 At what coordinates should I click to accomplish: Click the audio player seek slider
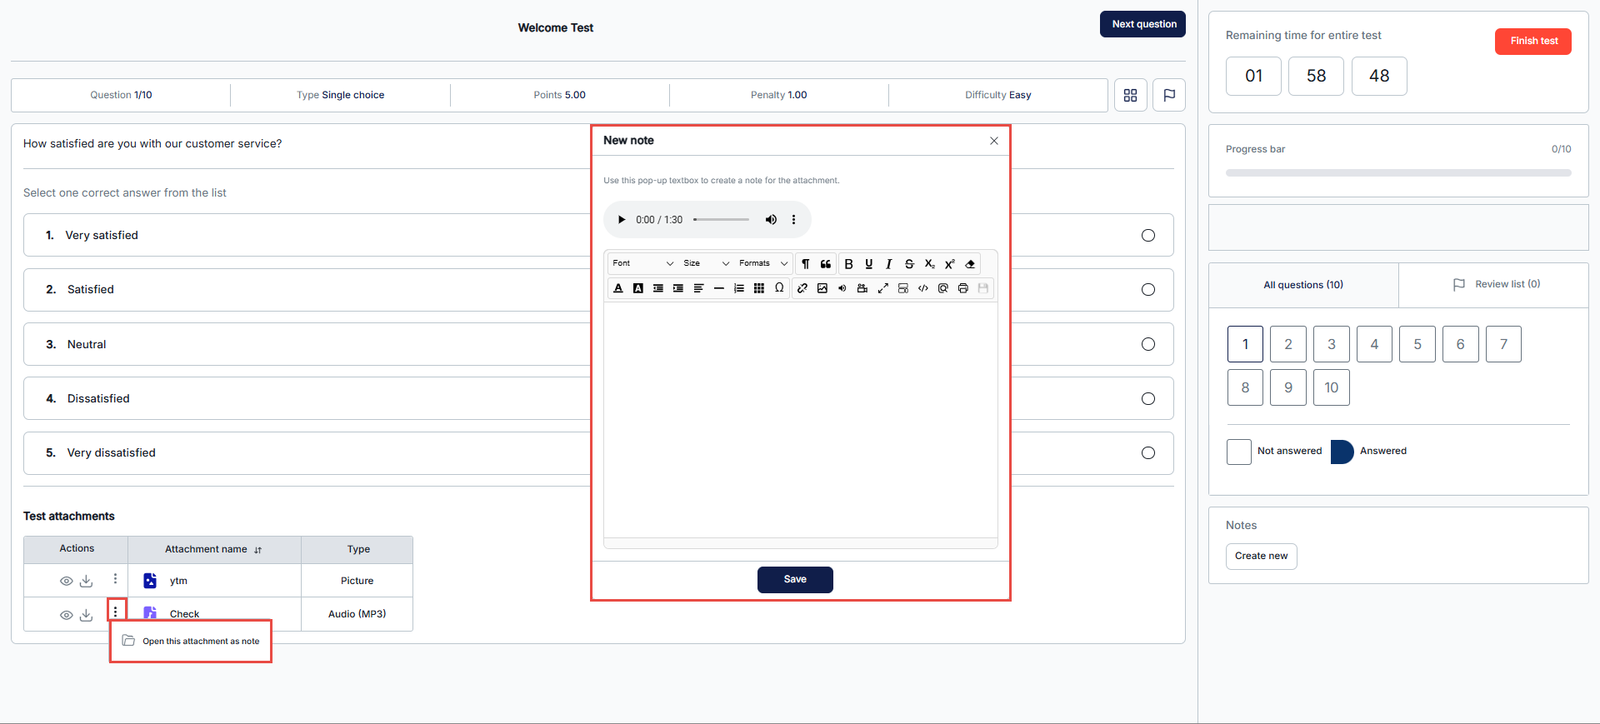[721, 220]
